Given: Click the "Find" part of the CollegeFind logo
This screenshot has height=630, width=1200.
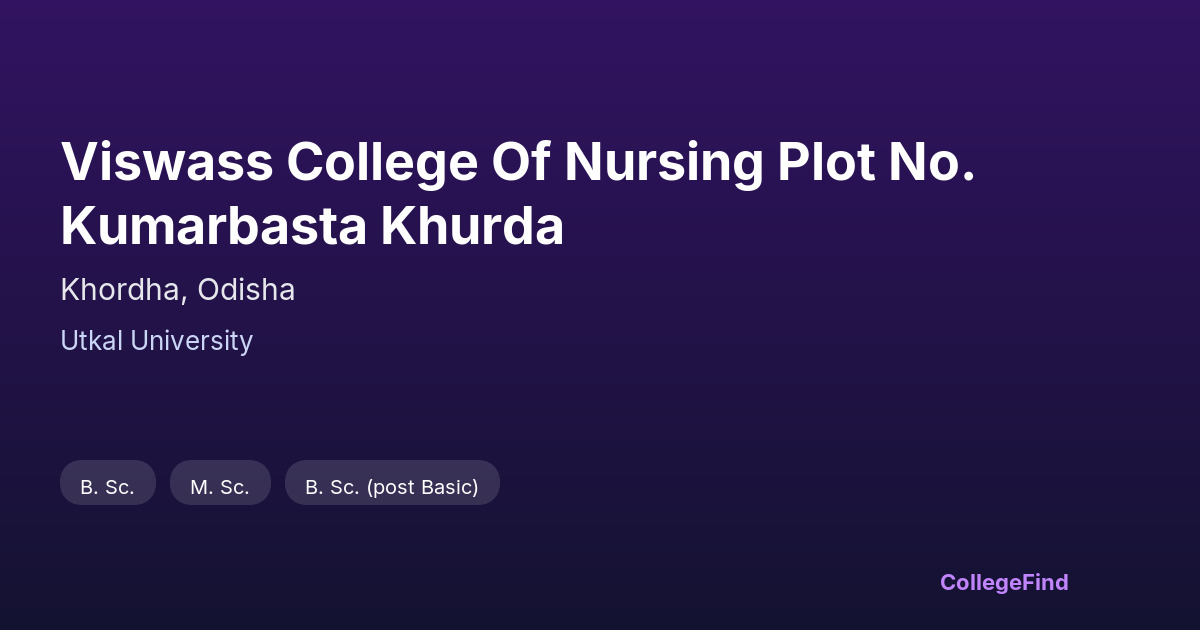Looking at the screenshot, I should point(1044,582).
